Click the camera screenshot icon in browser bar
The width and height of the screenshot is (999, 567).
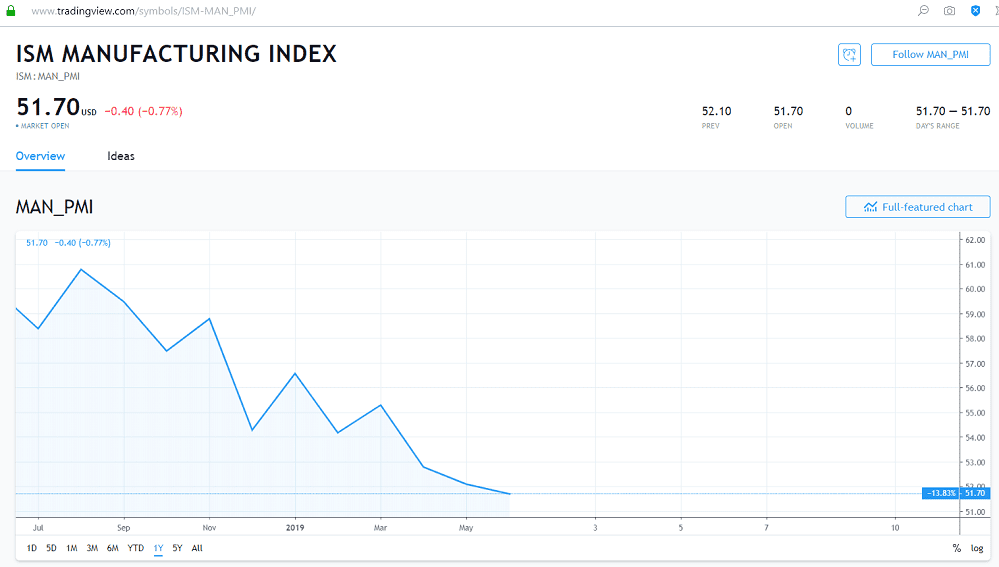click(x=949, y=10)
